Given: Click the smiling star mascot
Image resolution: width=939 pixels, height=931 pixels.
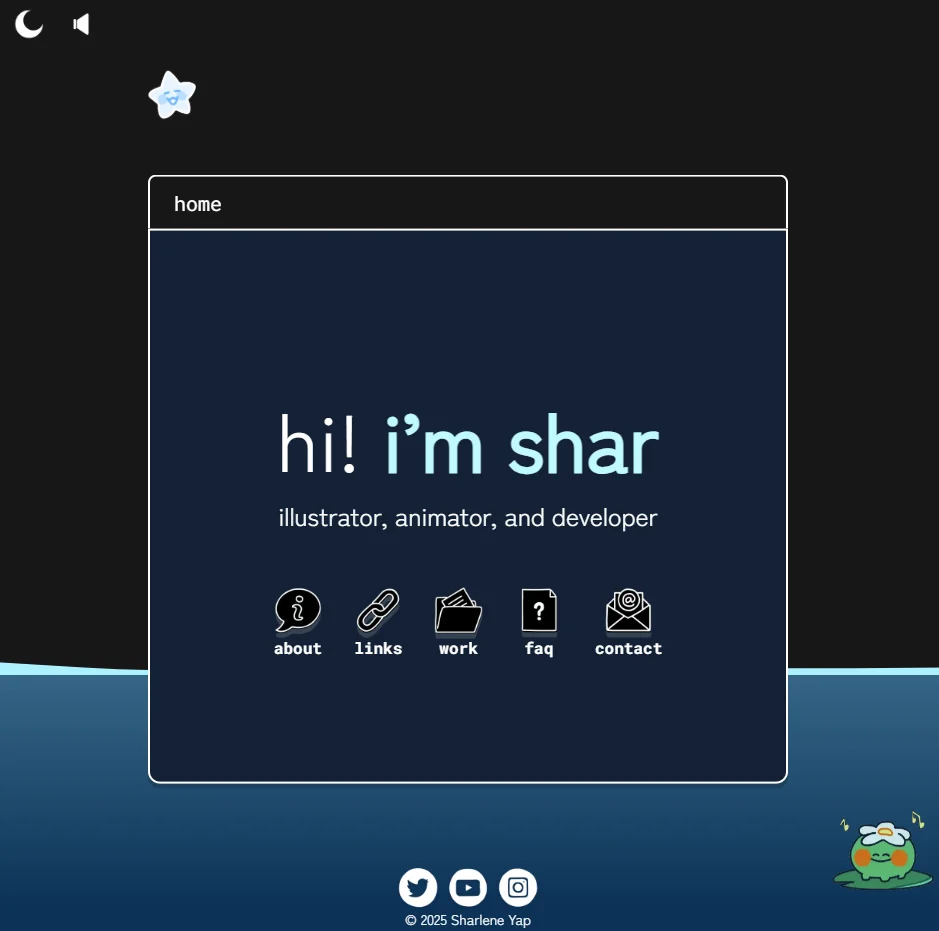Looking at the screenshot, I should [x=172, y=96].
